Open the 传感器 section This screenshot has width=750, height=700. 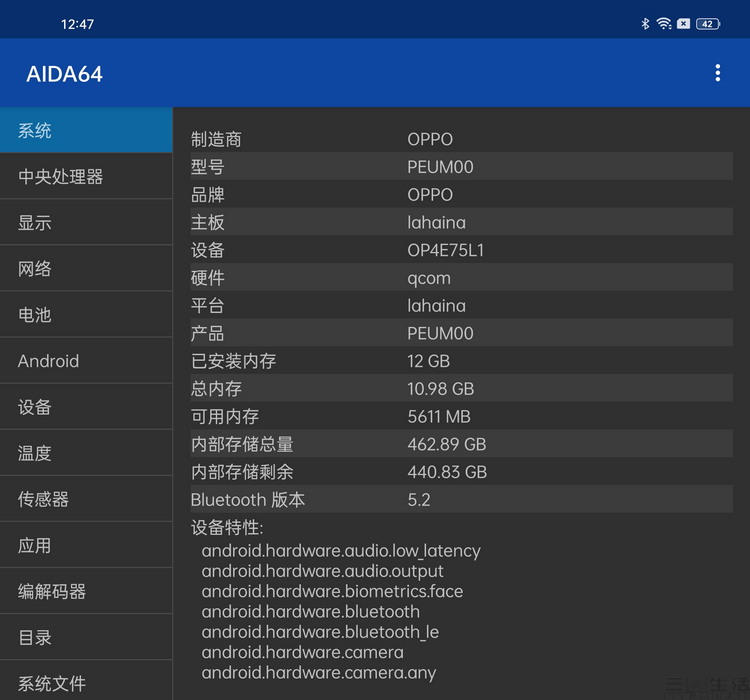(x=86, y=499)
